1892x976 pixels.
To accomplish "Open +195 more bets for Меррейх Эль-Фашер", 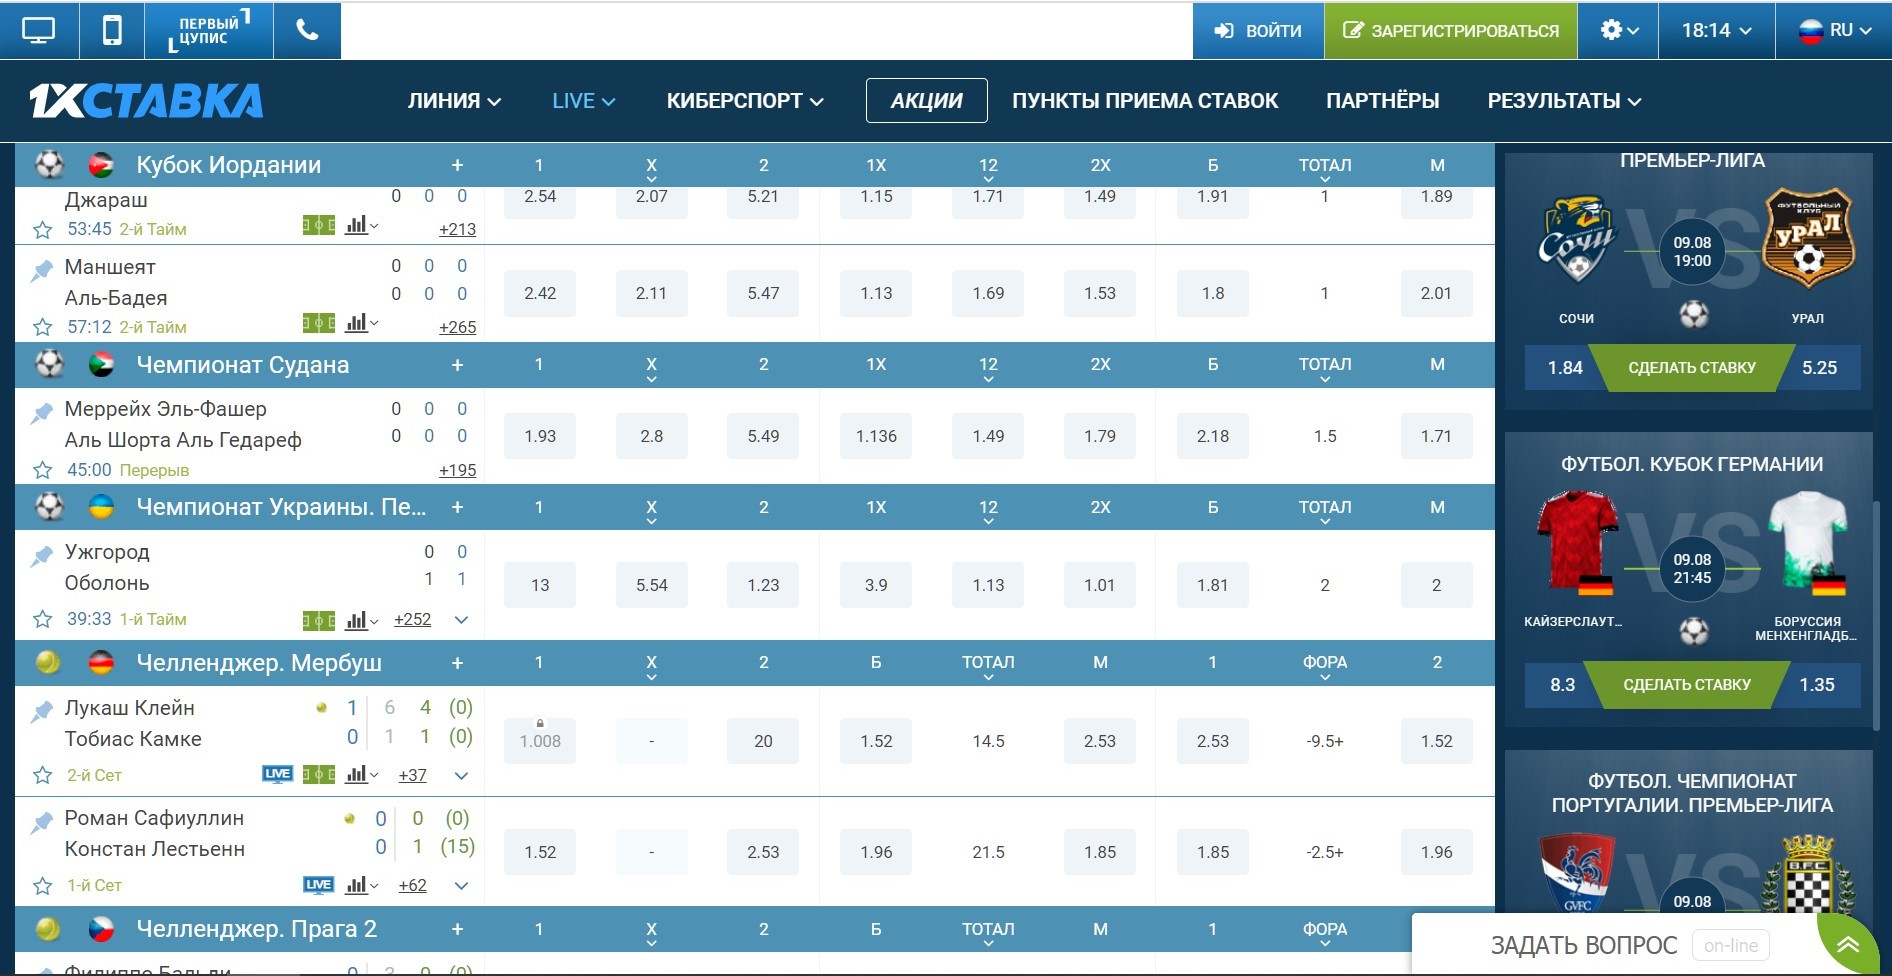I will [x=457, y=470].
